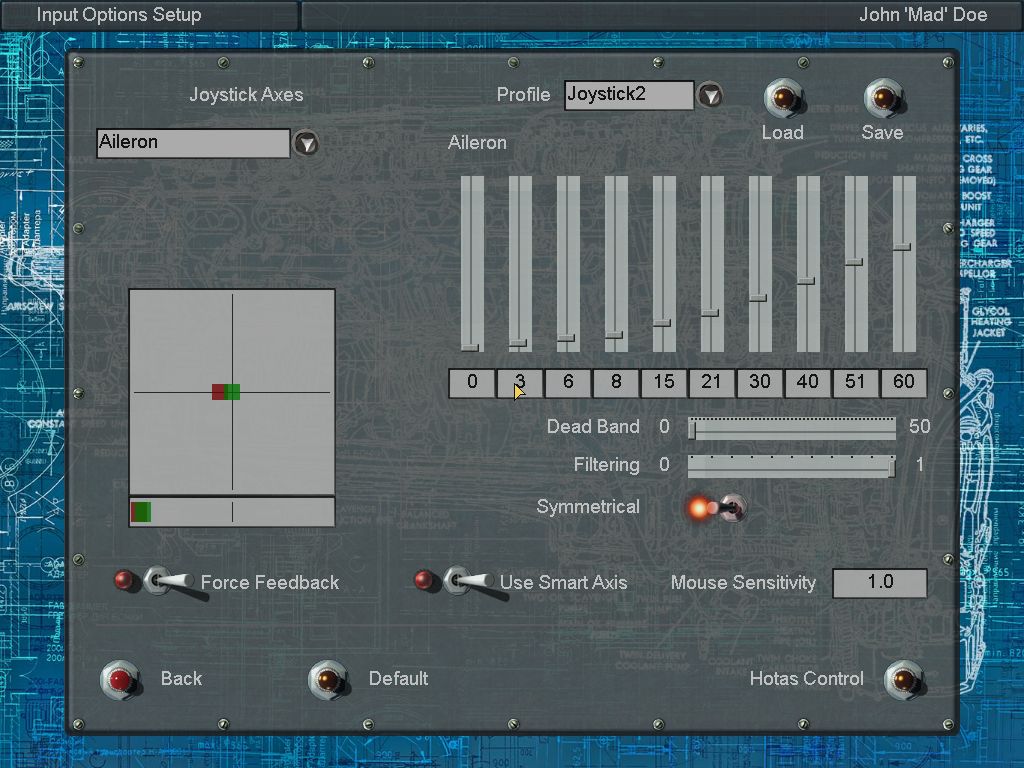Viewport: 1024px width, 768px height.
Task: Click the Hotas Control label
Action: tap(807, 679)
